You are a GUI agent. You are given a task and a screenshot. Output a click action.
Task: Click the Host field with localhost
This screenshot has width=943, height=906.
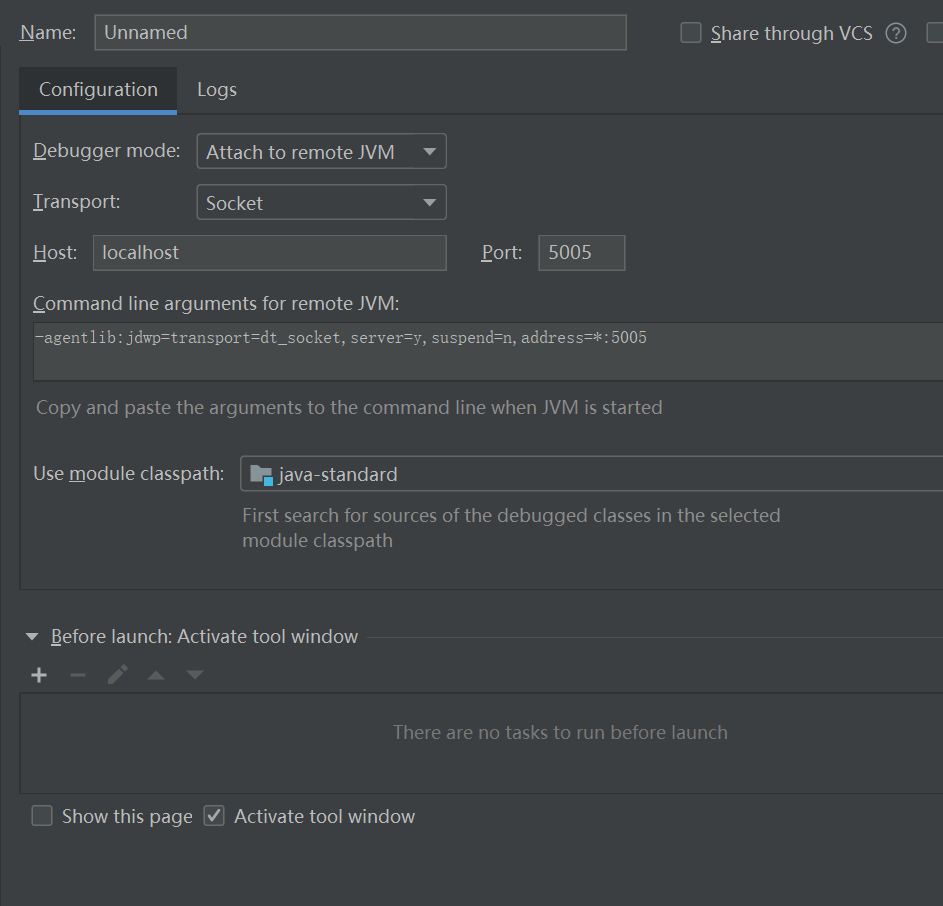[270, 253]
